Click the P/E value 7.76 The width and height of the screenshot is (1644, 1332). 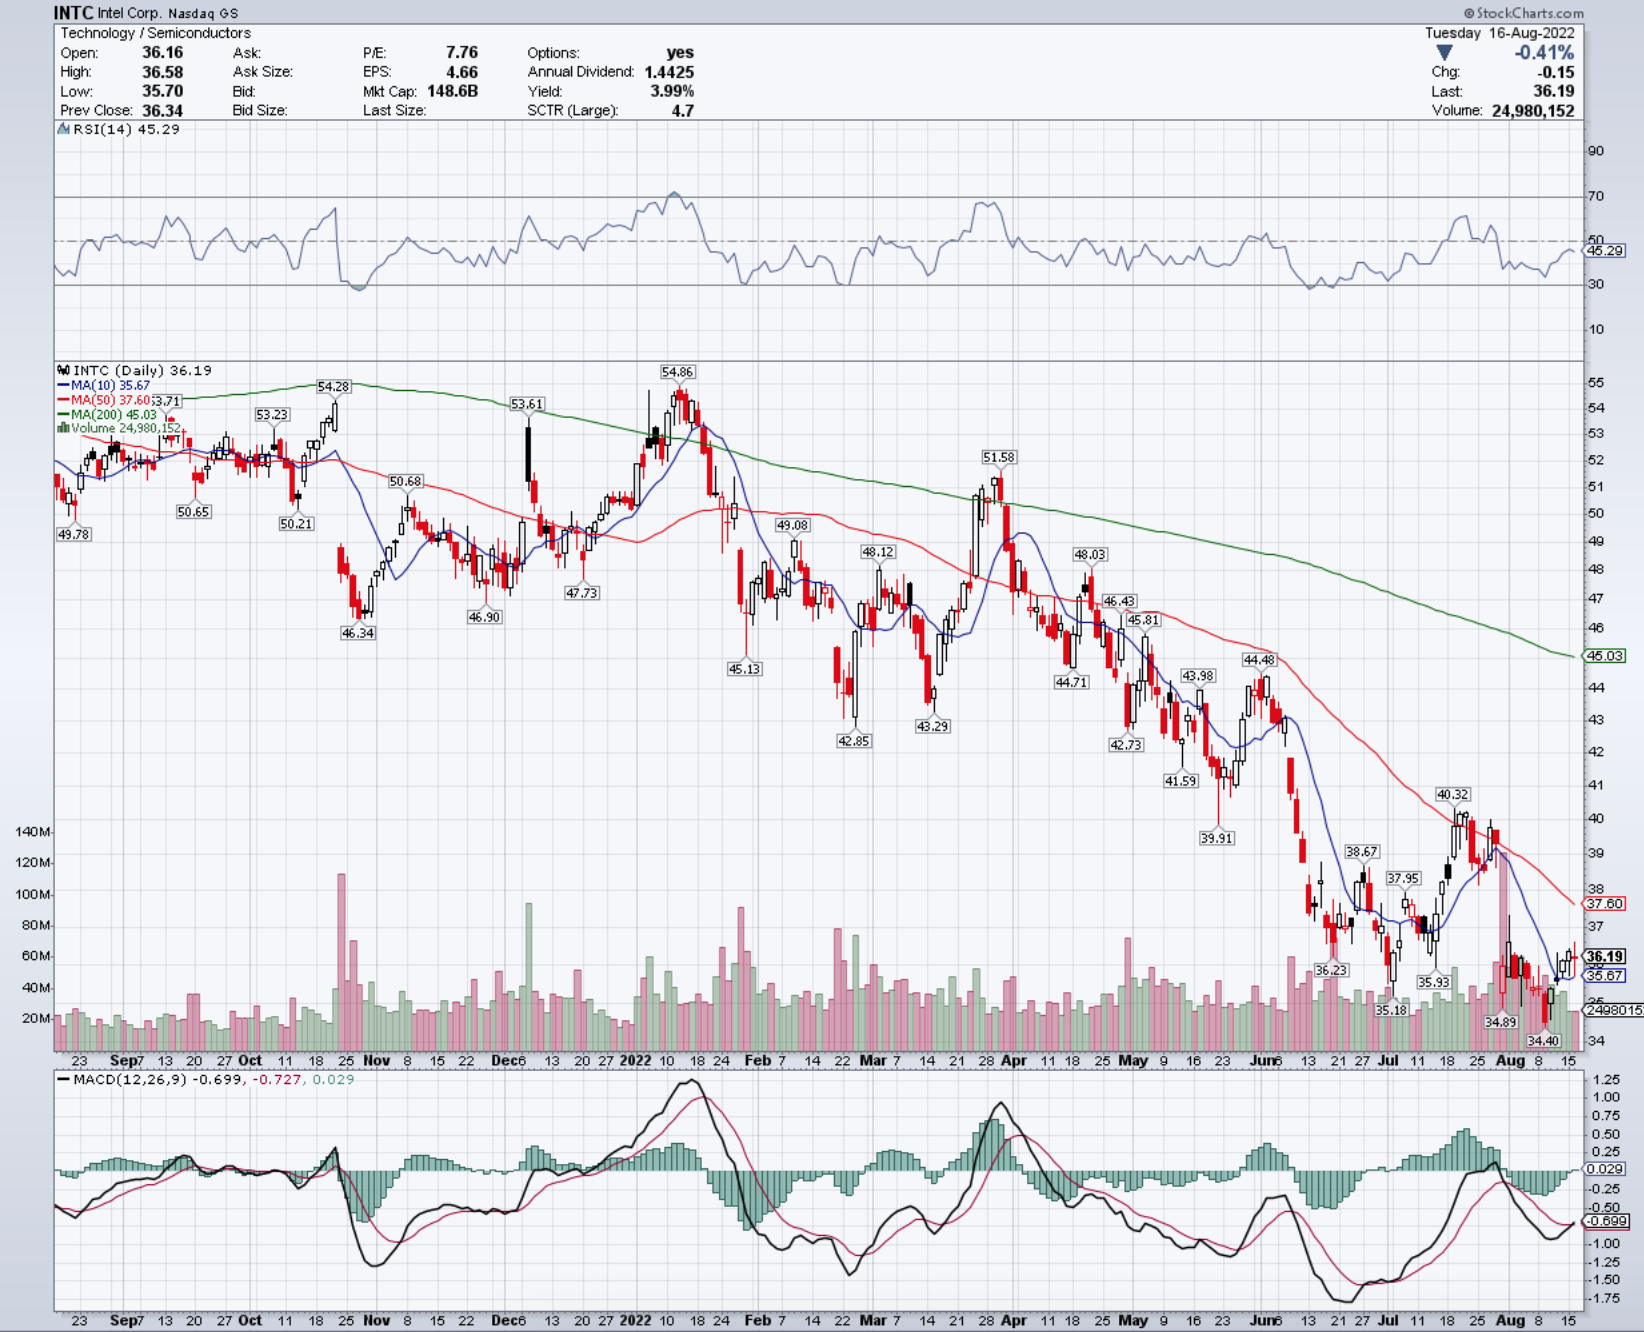pos(462,52)
